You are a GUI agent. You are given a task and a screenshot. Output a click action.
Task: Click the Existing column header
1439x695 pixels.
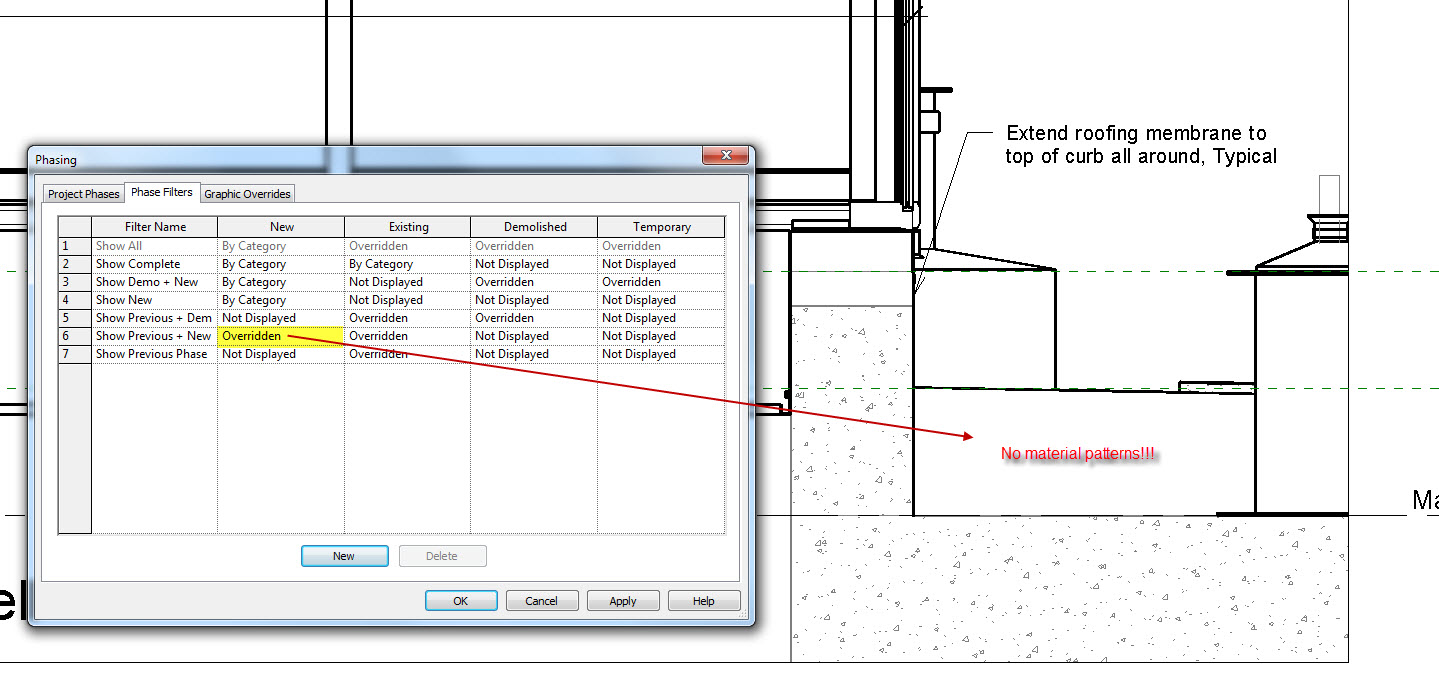coord(408,227)
